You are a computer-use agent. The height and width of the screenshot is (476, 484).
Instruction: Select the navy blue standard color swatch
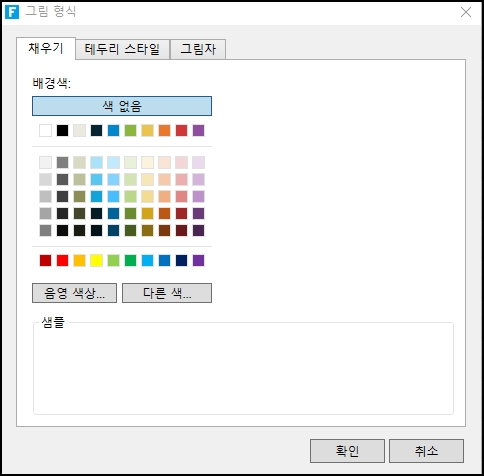[x=181, y=260]
